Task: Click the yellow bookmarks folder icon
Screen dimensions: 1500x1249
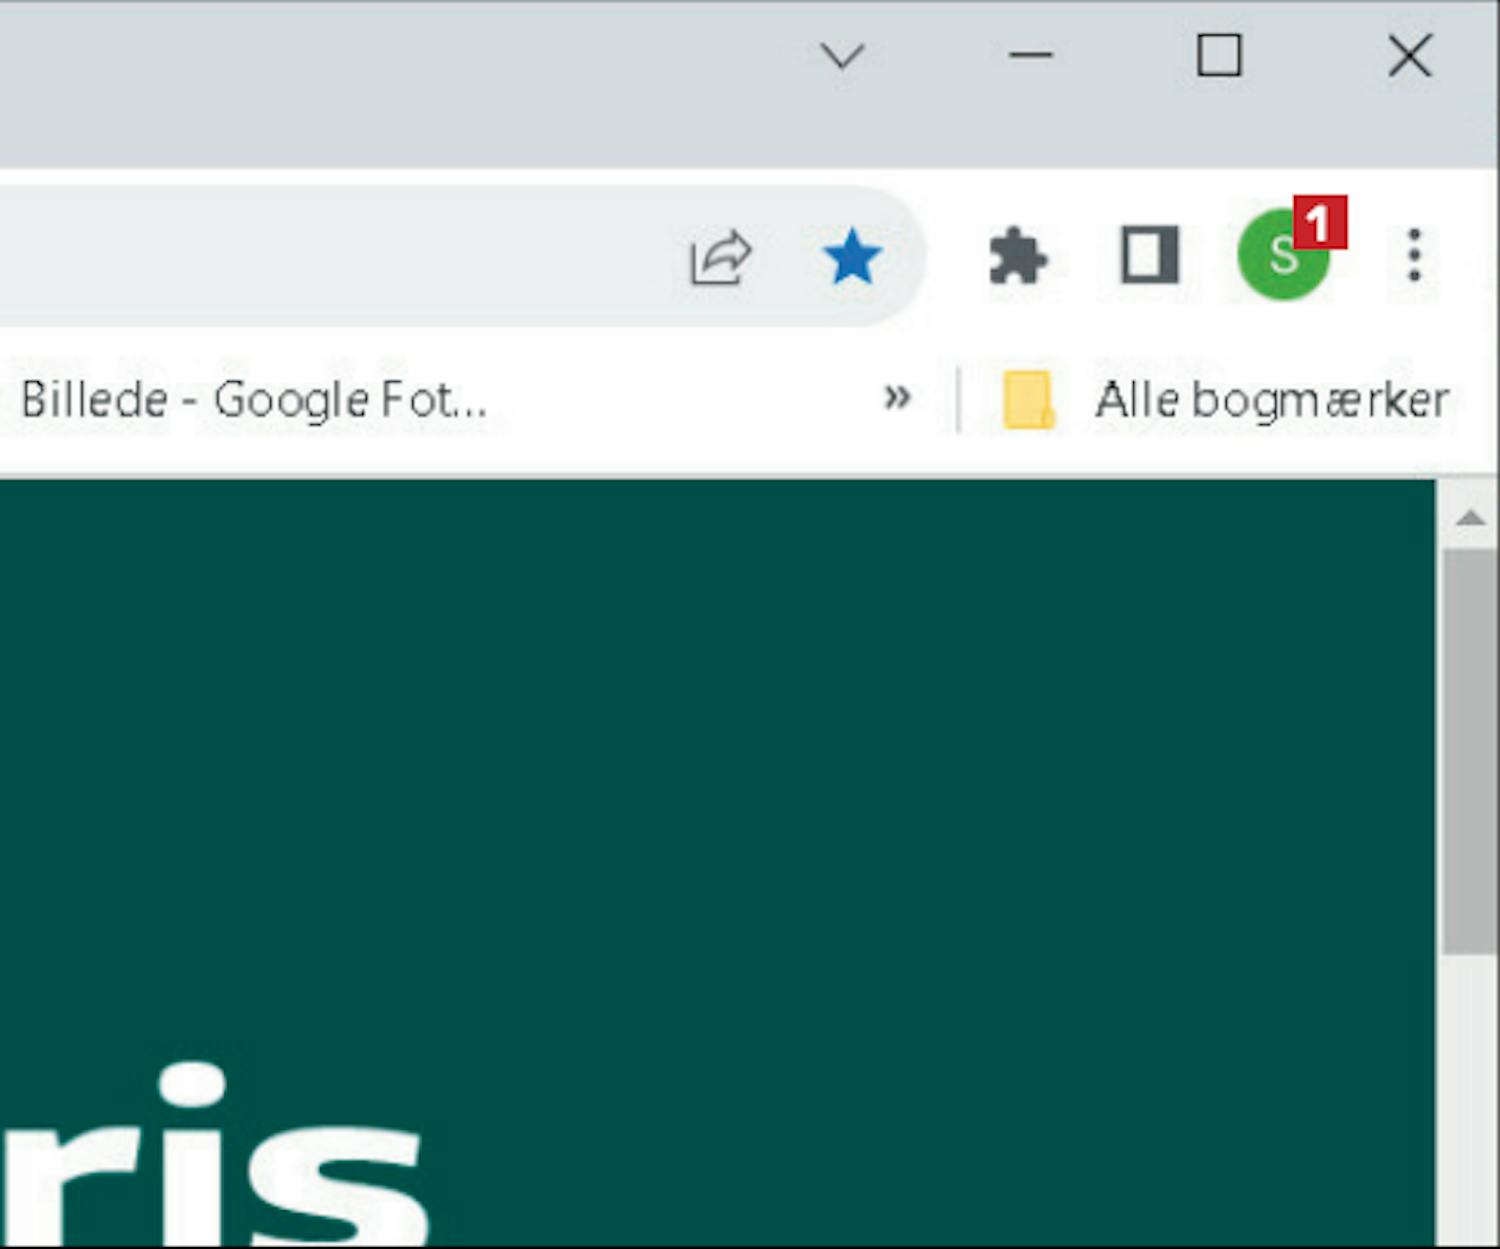Action: point(1028,400)
